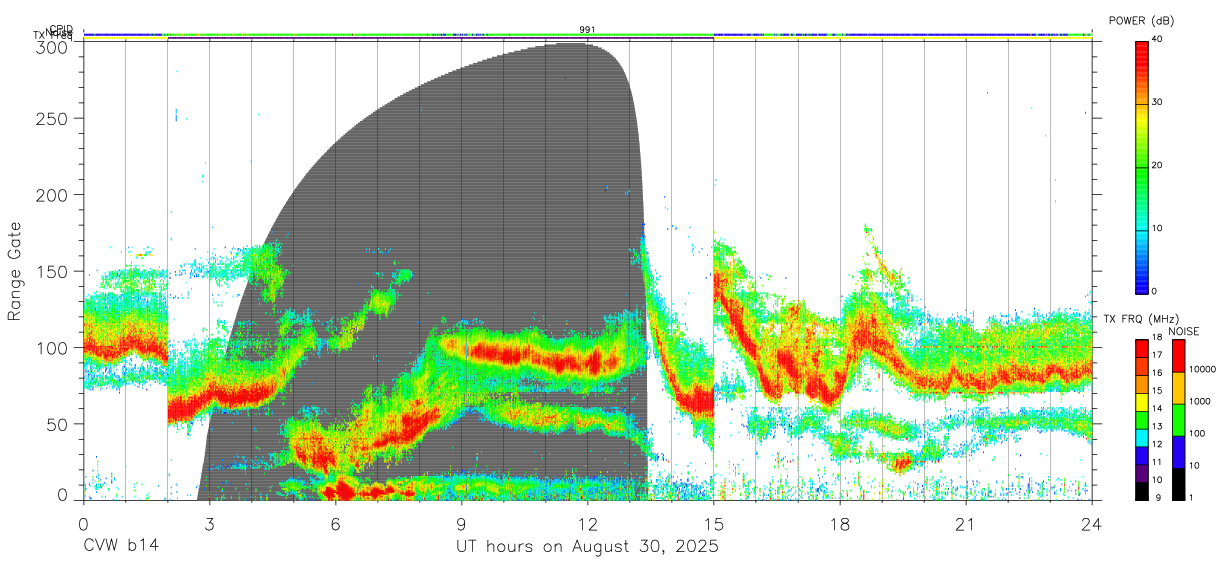Click the 100 label on NOISE scale

point(1196,434)
